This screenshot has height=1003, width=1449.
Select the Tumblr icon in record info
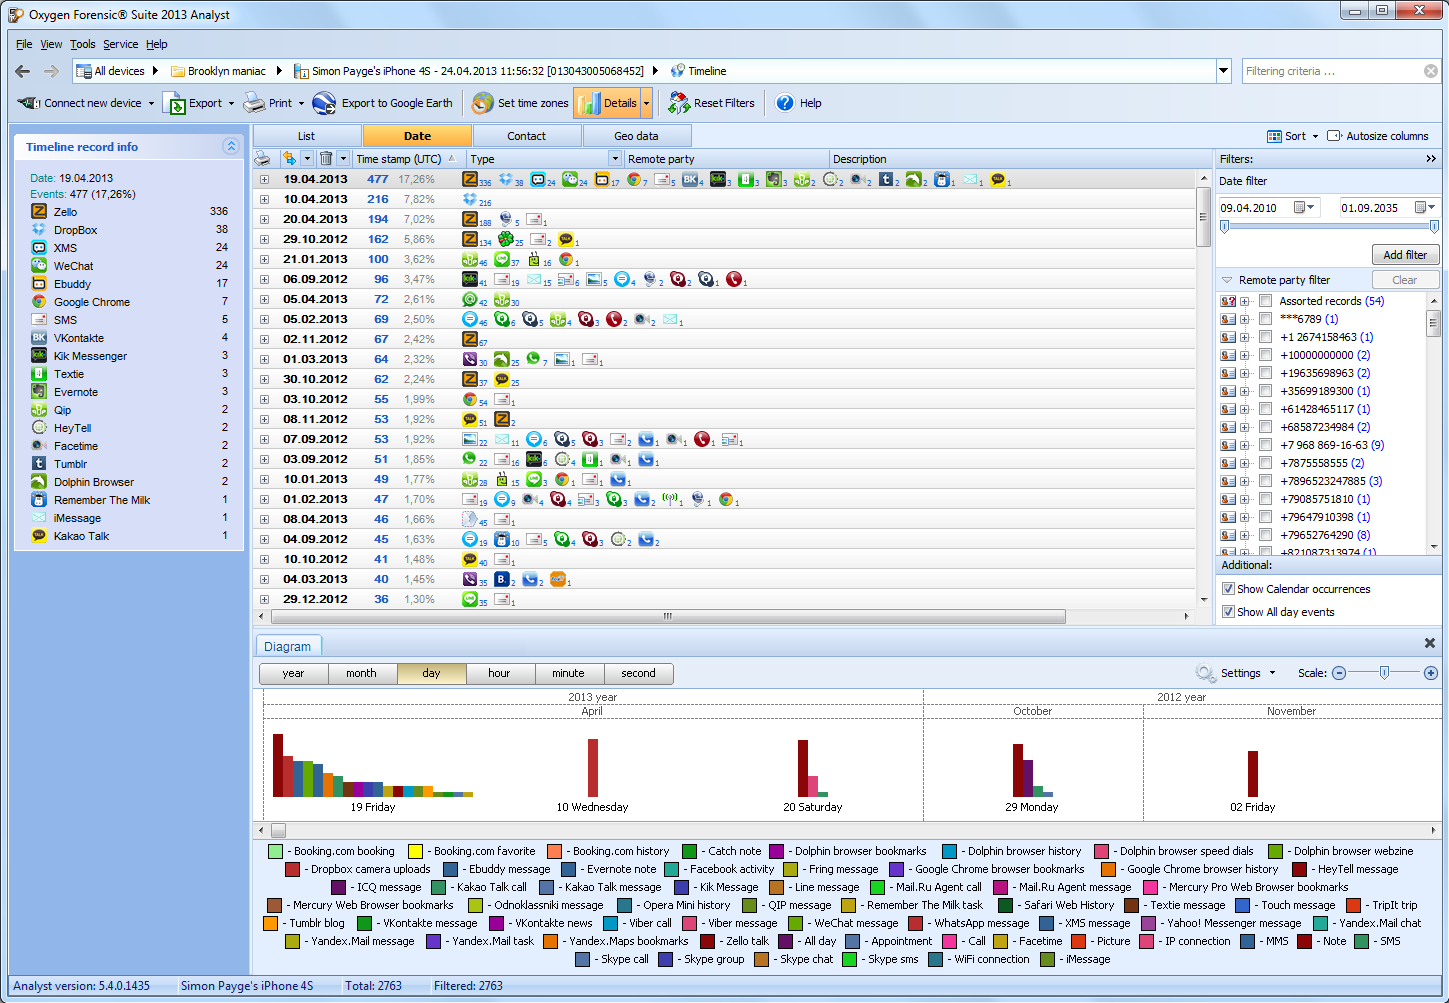tap(39, 463)
